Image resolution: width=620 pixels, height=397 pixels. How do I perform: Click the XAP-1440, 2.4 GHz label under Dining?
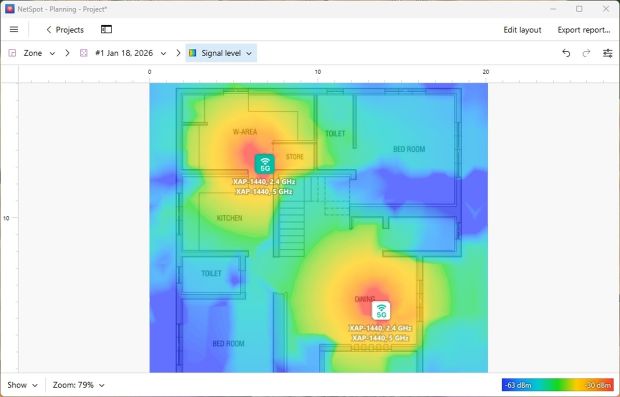(x=380, y=328)
